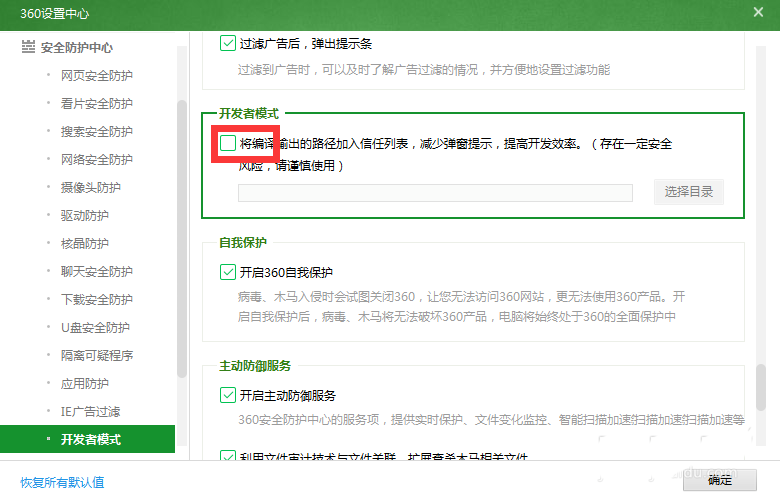Image resolution: width=780 pixels, height=500 pixels.
Task: Click the 主动防御服务 section title
Action: [255, 366]
